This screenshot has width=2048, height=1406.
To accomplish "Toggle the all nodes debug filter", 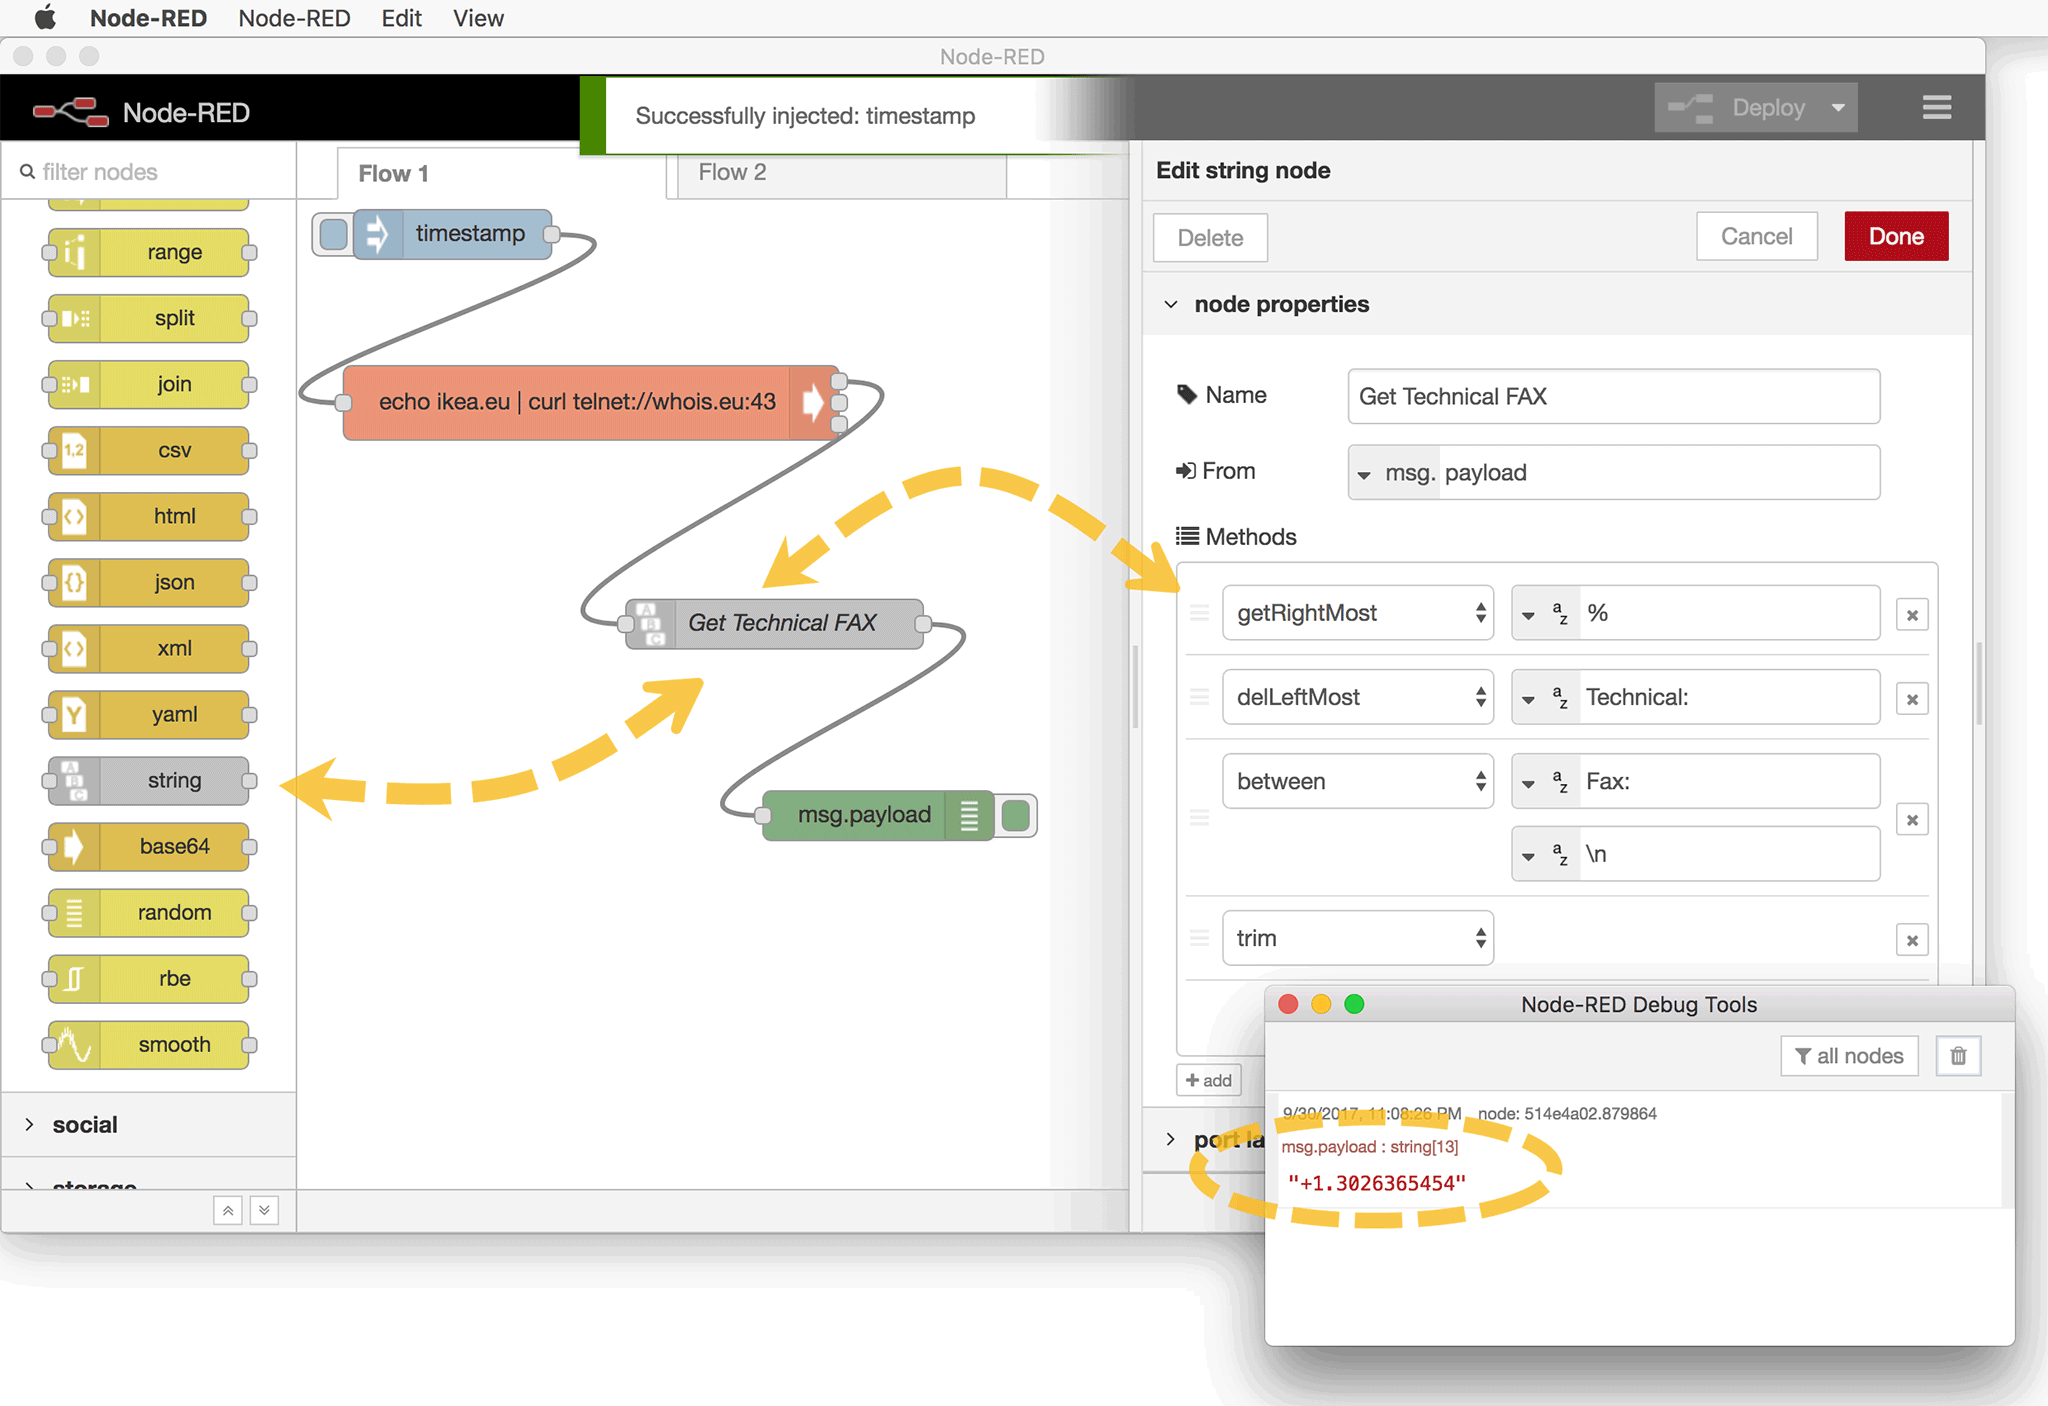I will coord(1849,1056).
